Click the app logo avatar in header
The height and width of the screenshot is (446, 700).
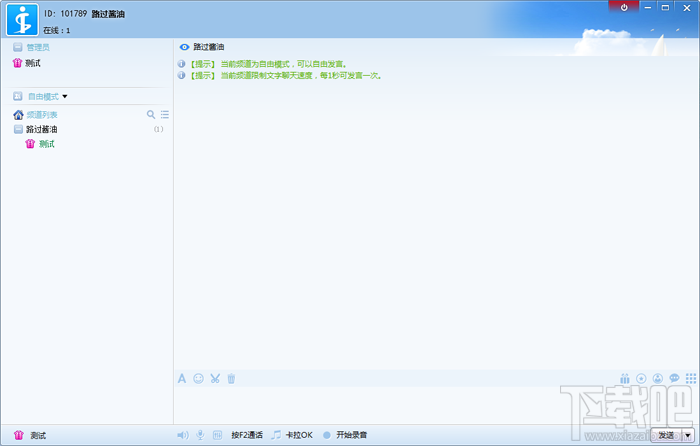(x=22, y=20)
